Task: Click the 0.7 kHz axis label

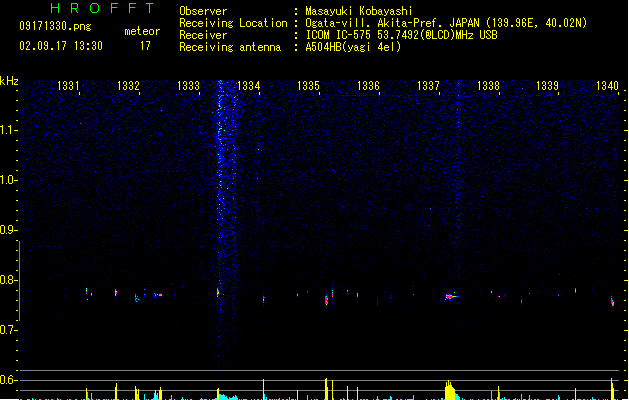Action: point(8,330)
